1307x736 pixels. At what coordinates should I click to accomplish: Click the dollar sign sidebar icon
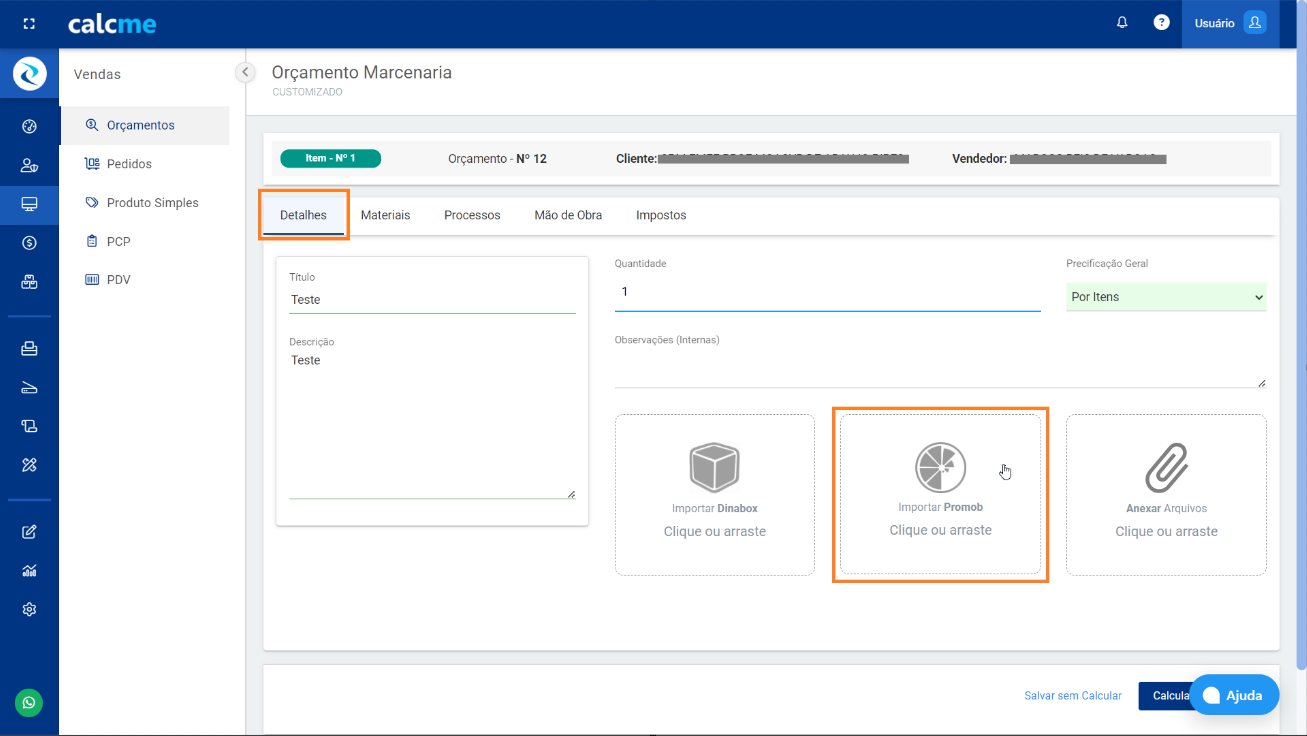29,243
